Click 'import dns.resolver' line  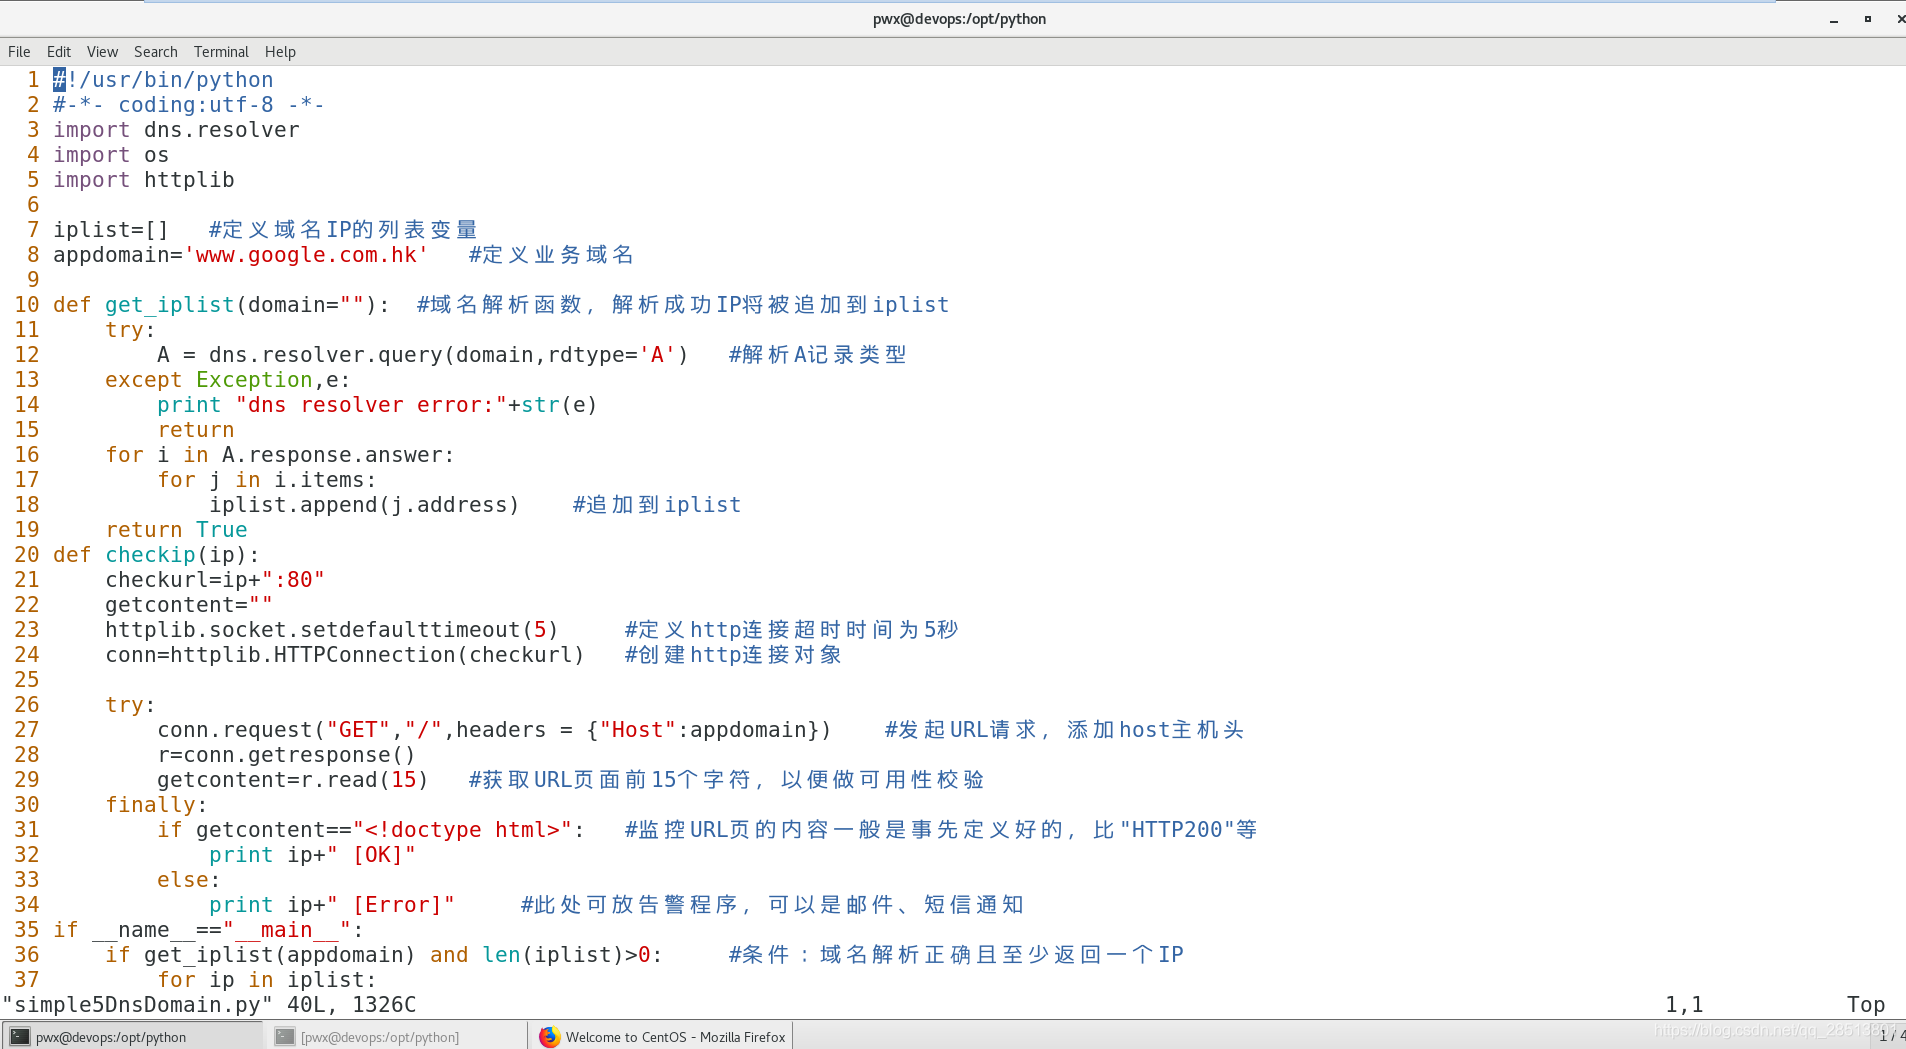(176, 130)
